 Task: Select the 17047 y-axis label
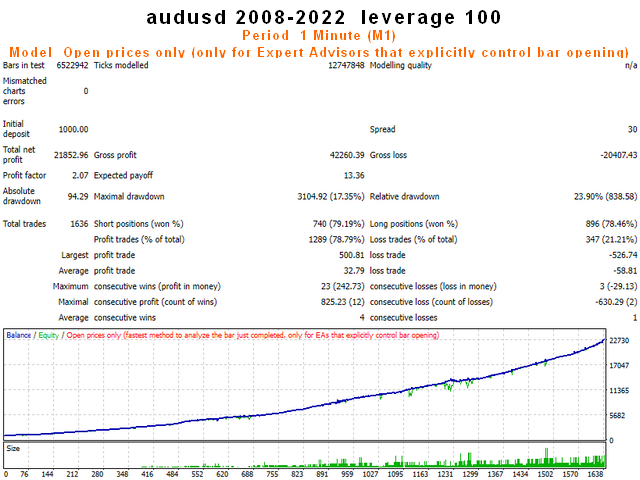click(x=619, y=366)
